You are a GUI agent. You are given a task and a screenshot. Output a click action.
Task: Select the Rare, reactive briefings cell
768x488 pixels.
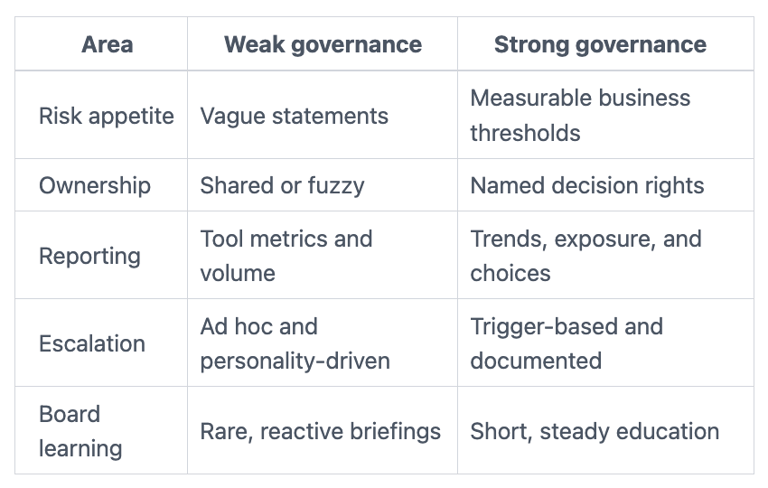click(x=320, y=431)
